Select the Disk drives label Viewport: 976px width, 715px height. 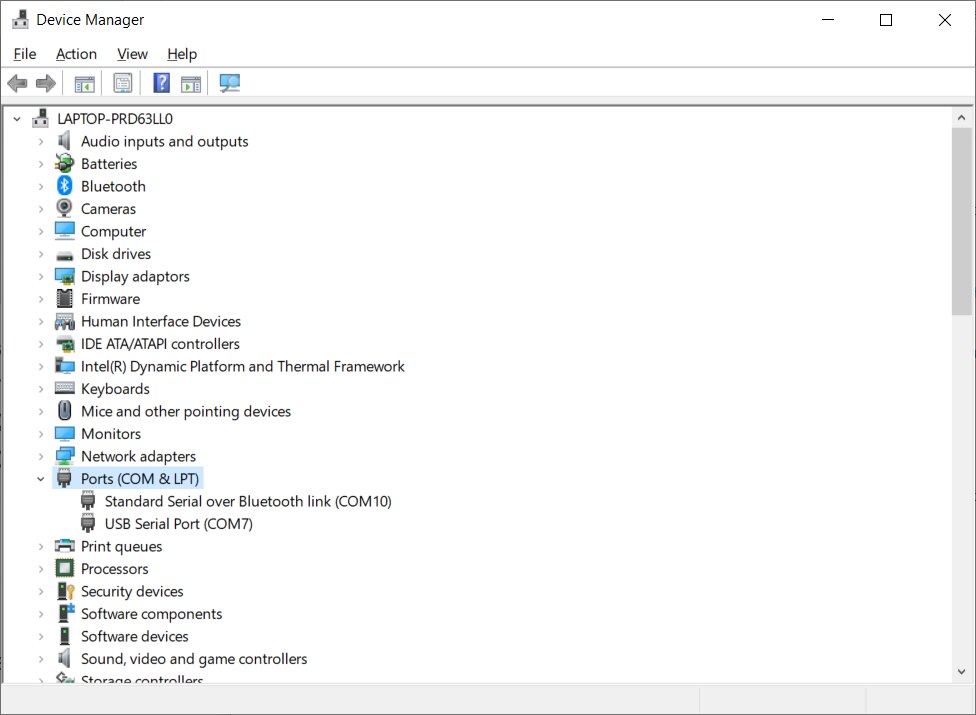(116, 253)
